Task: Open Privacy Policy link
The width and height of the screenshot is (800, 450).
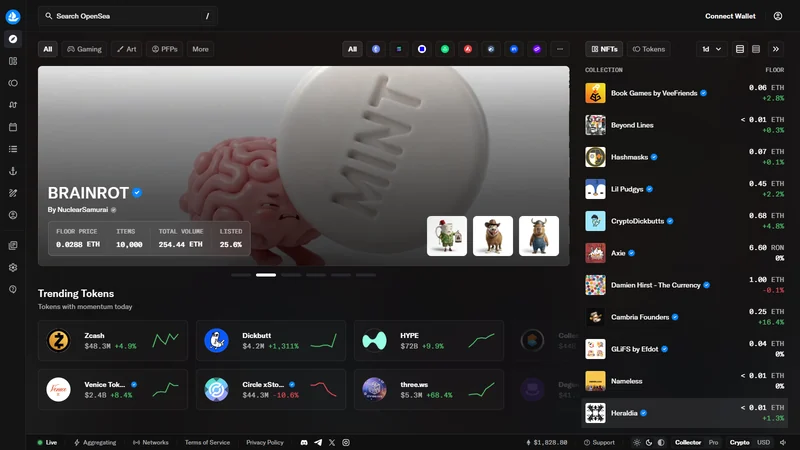Action: (x=265, y=442)
